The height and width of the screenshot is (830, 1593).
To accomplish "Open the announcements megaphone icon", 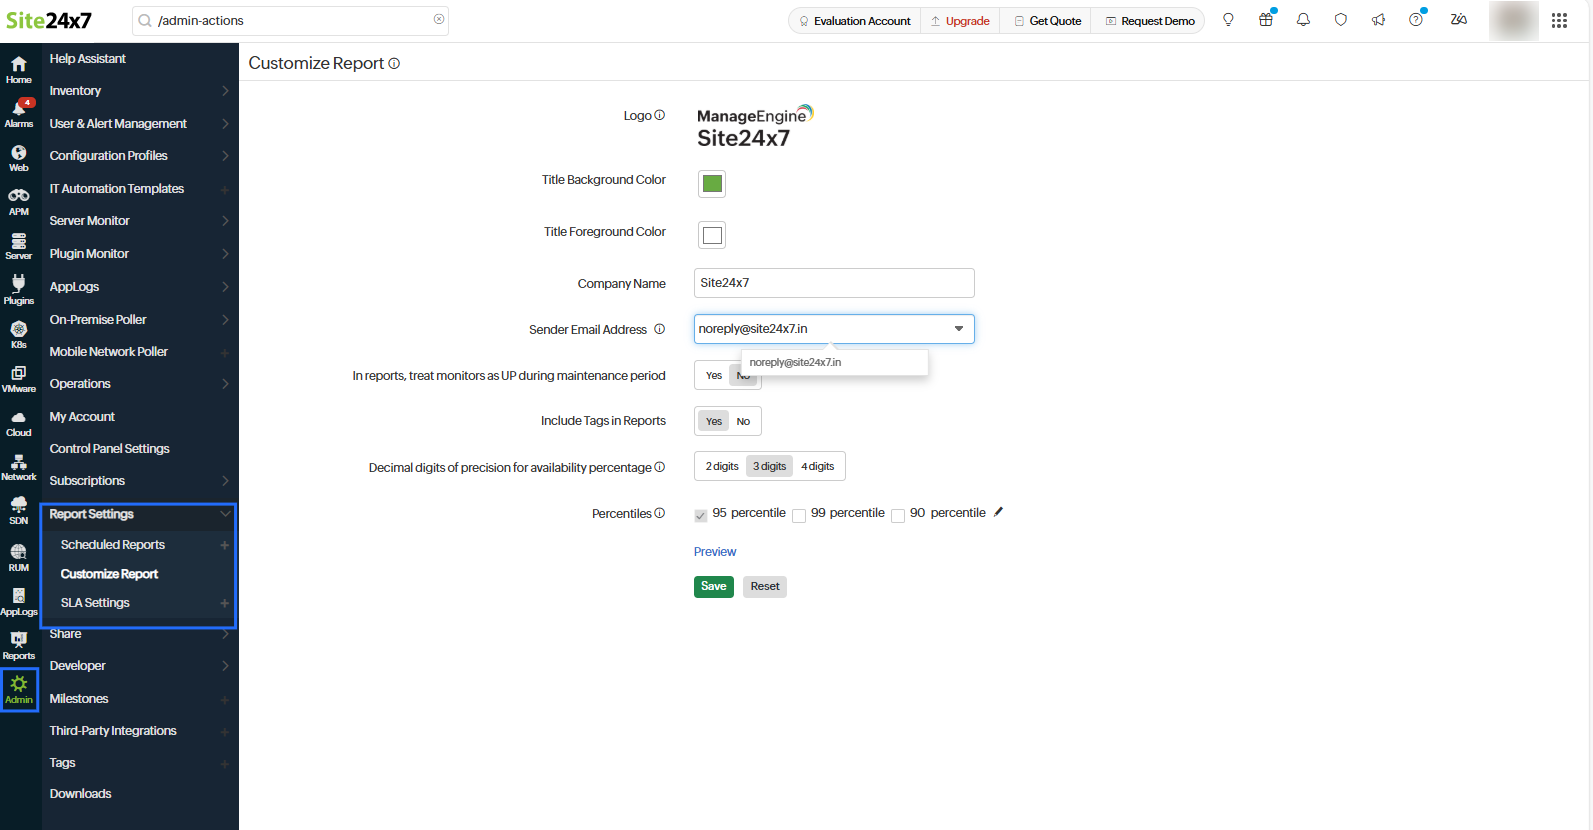I will click(1378, 20).
